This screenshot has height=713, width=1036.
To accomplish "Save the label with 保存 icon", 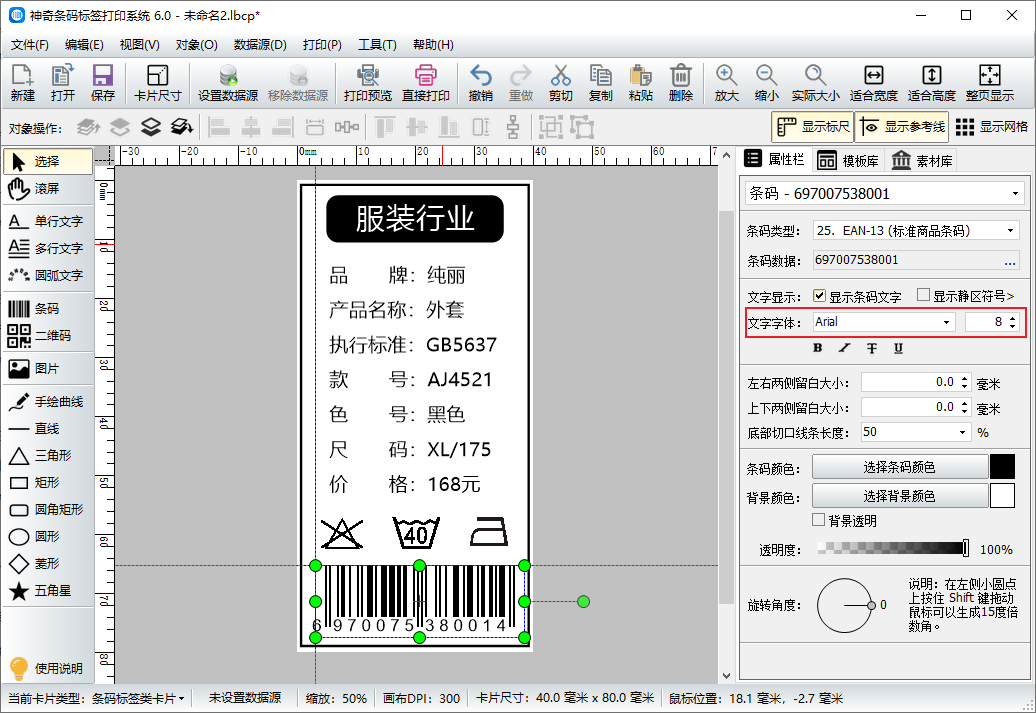I will 103,83.
